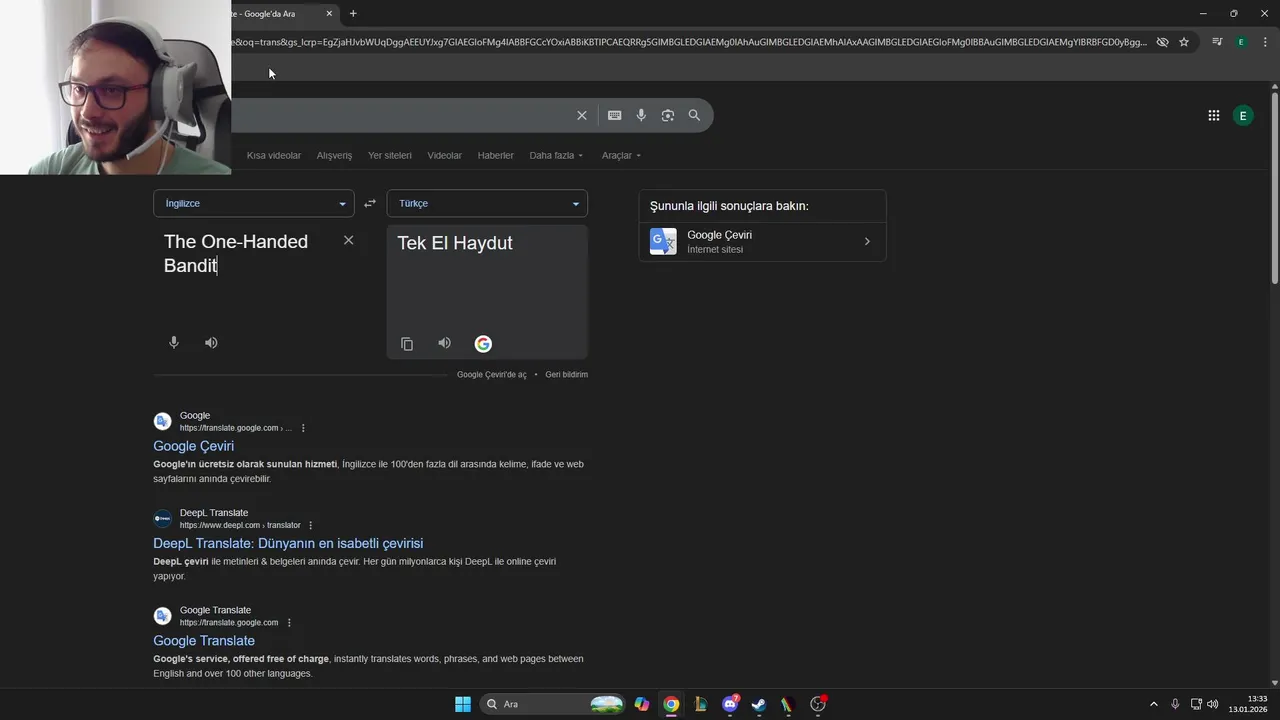Bookmark this page with the star
This screenshot has height=720, width=1280.
click(1184, 42)
